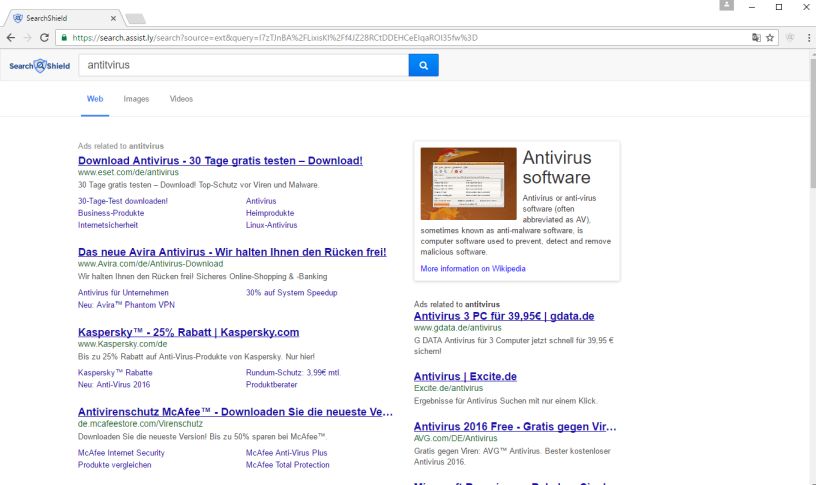This screenshot has height=485, width=816.
Task: Open Avira Phantom VPN sublink
Action: click(x=126, y=304)
